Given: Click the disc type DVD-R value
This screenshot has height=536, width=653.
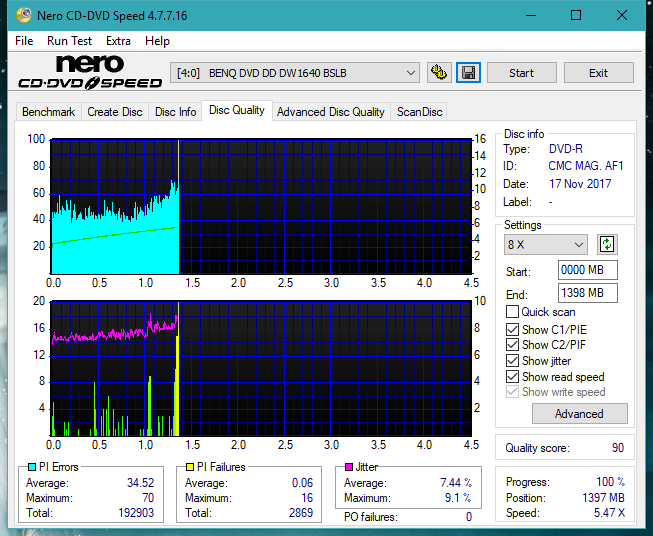Looking at the screenshot, I should [566, 149].
